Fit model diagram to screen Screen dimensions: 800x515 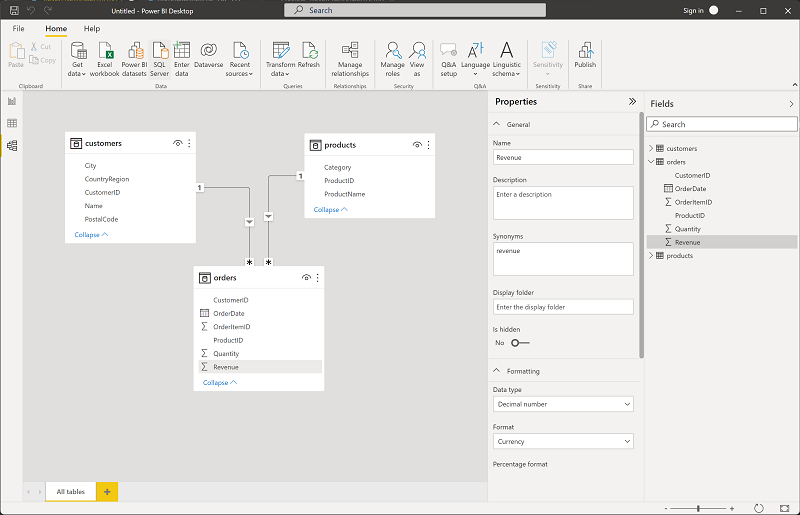pyautogui.click(x=785, y=508)
